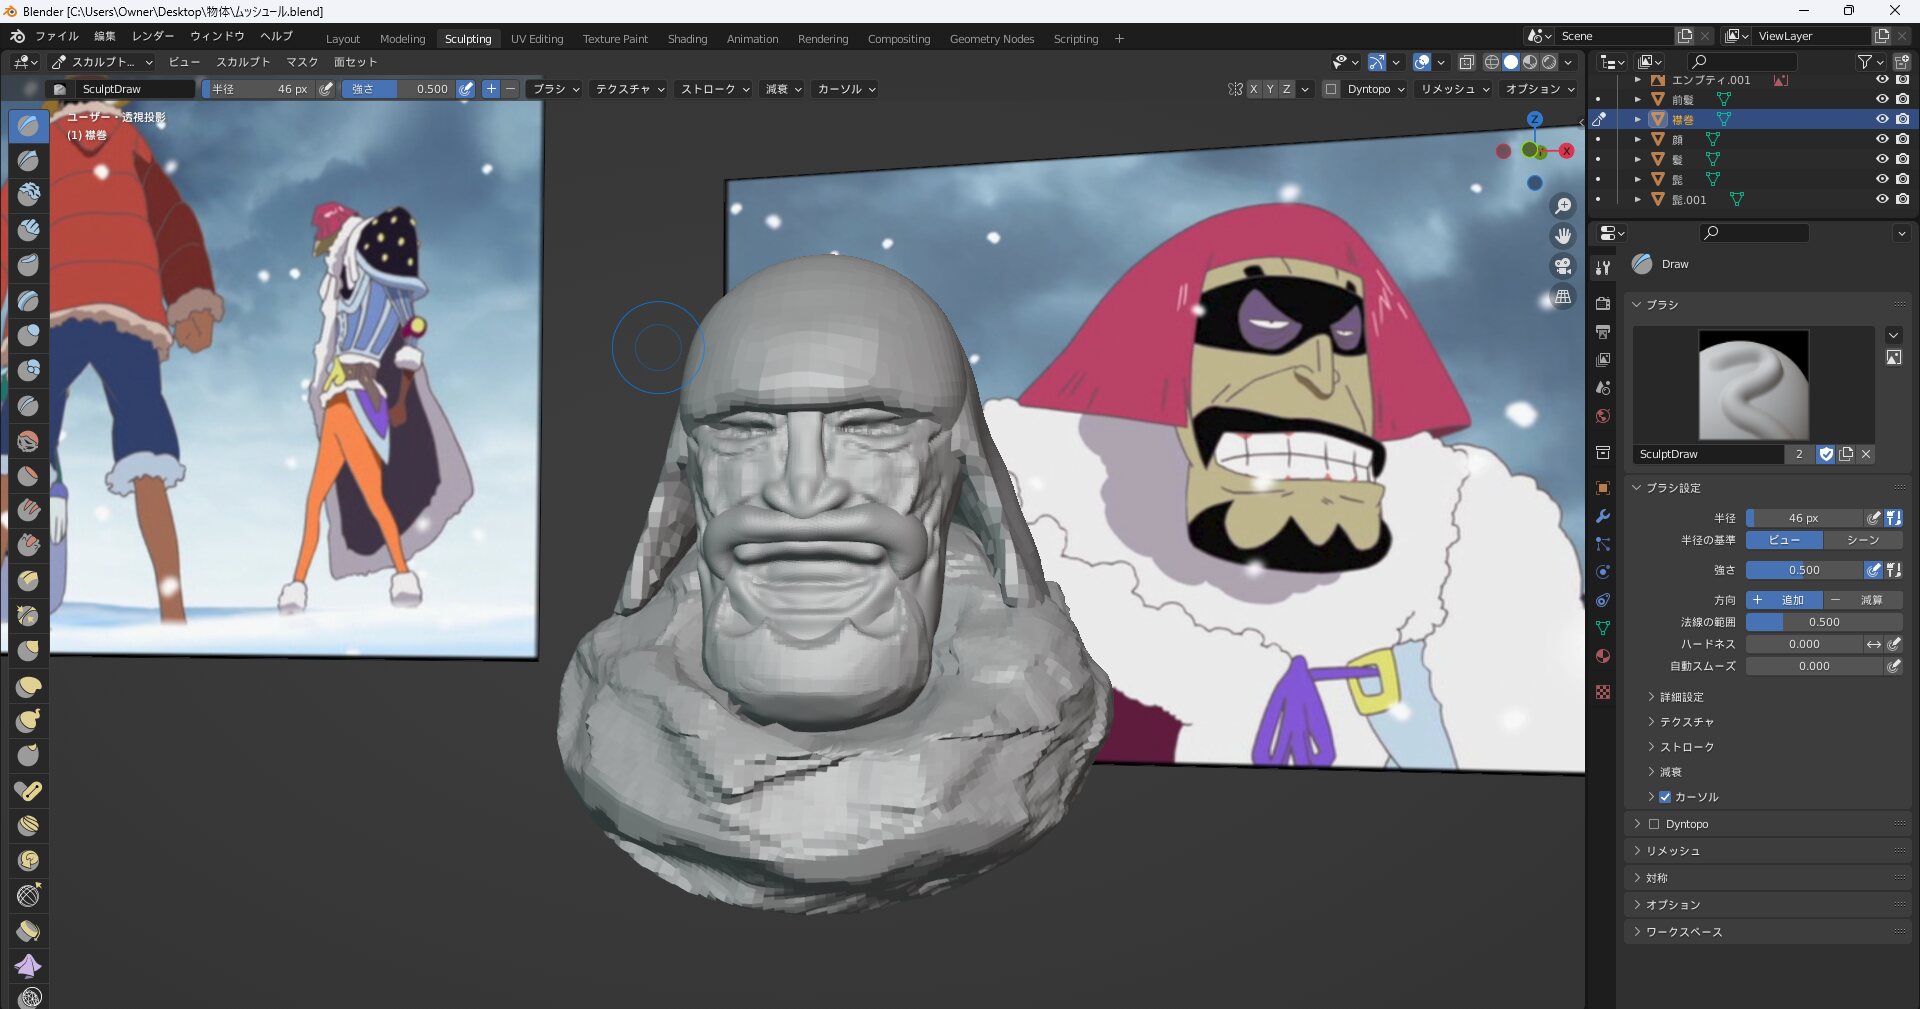This screenshot has width=1920, height=1009.
Task: Toggle X axis symmetry in the header
Action: tap(1253, 89)
